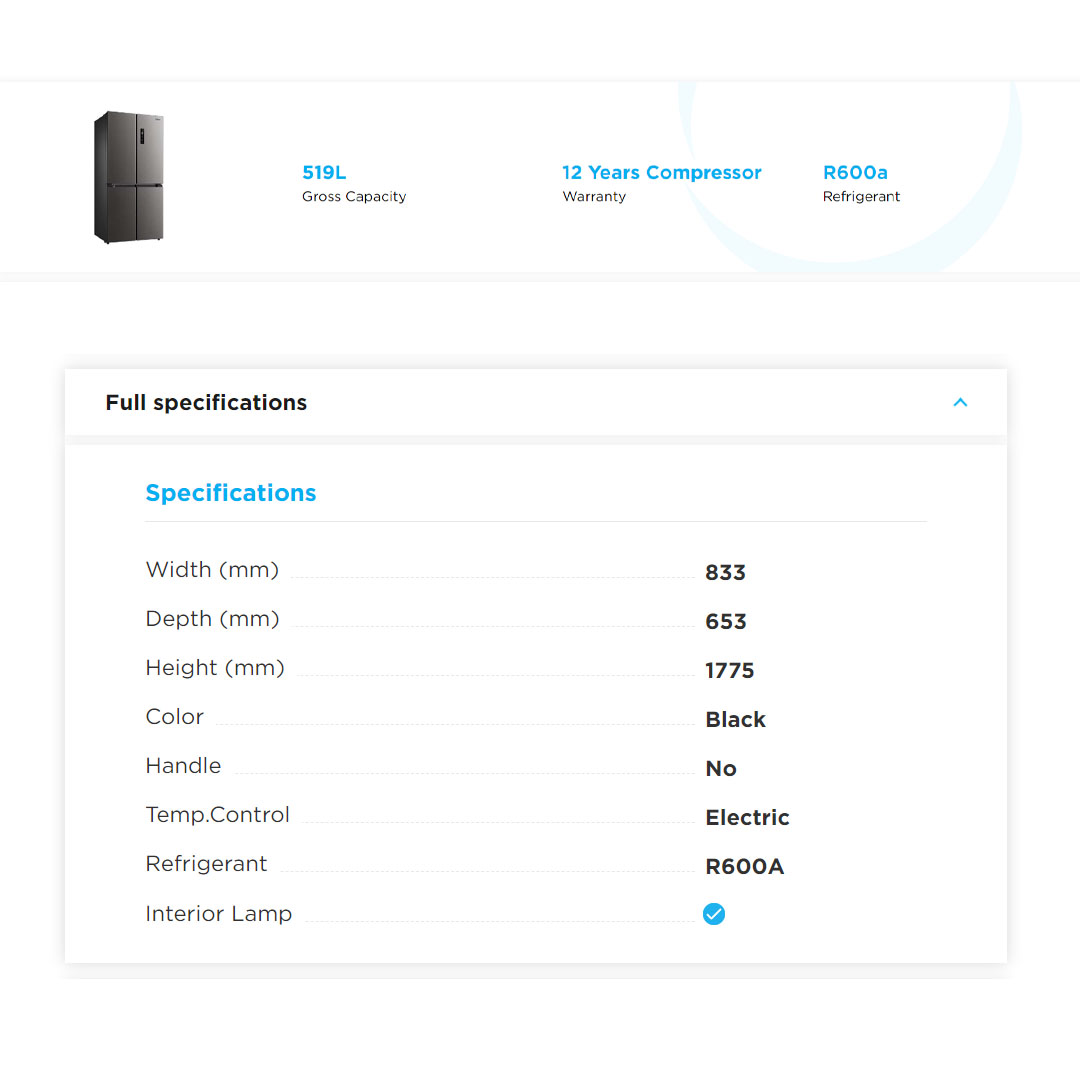This screenshot has width=1080, height=1080.
Task: Click the Full specifications header title
Action: point(206,403)
